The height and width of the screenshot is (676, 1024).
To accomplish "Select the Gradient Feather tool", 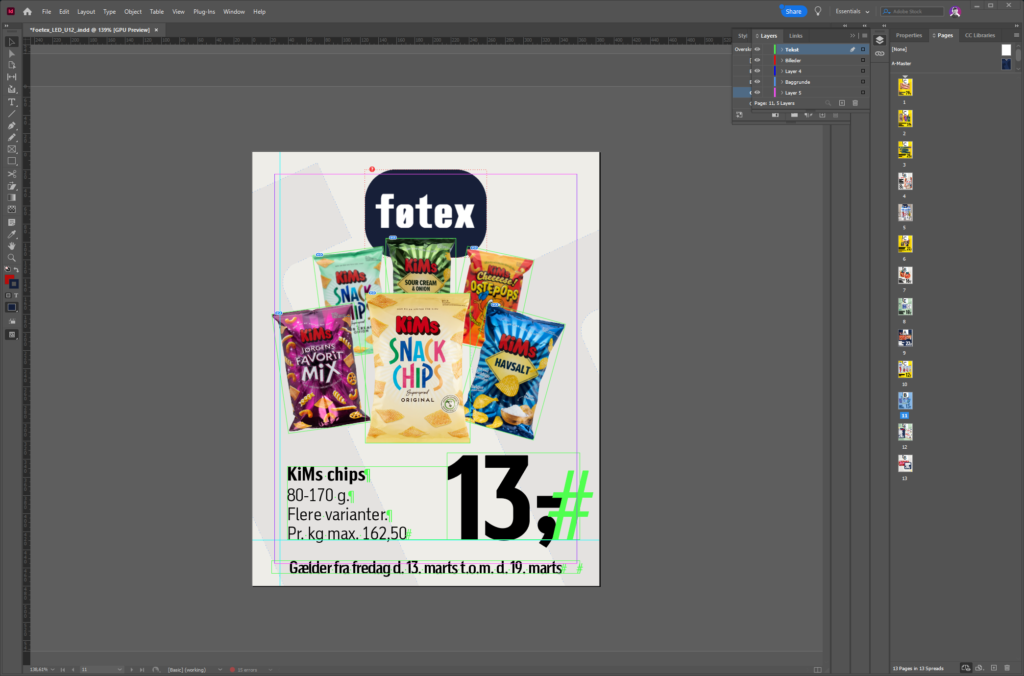I will pos(12,210).
